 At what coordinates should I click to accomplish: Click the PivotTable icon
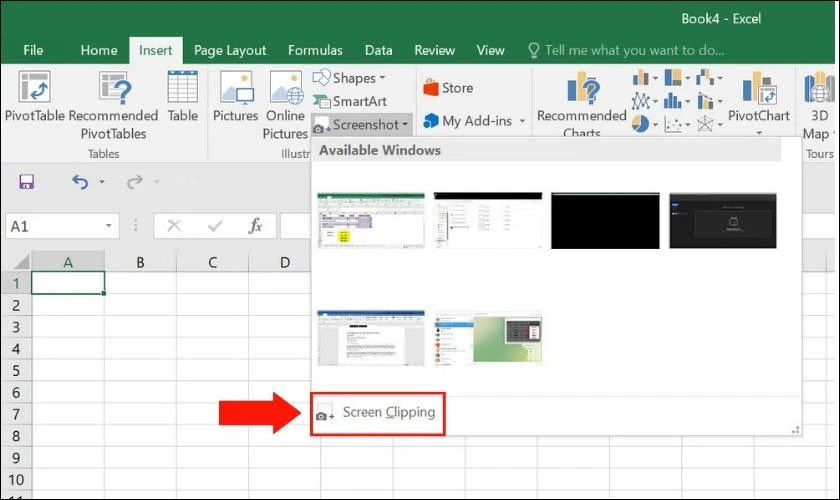(x=34, y=86)
